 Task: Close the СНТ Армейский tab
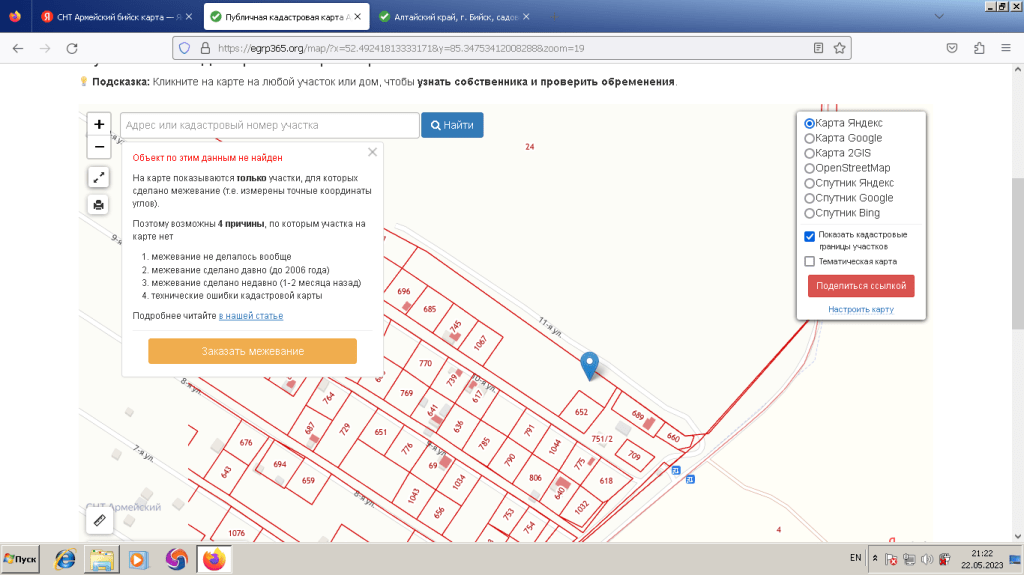pyautogui.click(x=189, y=17)
